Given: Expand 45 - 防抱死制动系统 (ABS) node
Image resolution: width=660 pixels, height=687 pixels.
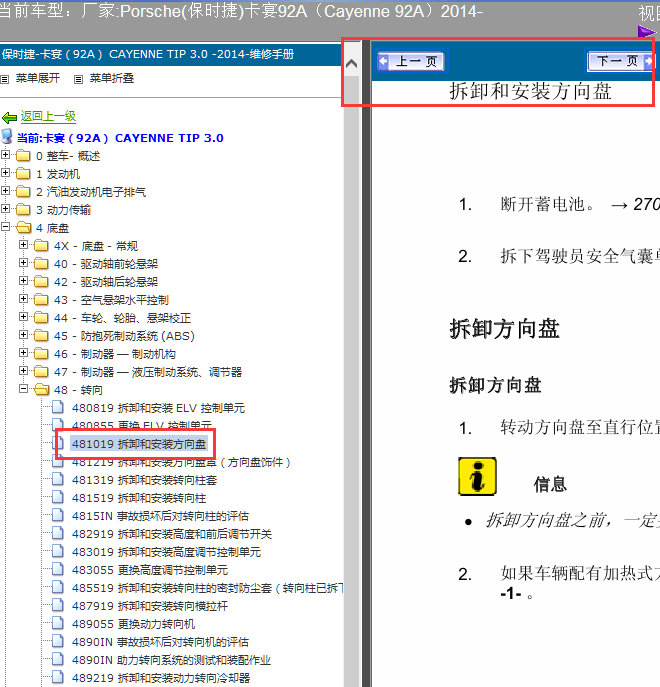Looking at the screenshot, I should tap(24, 334).
